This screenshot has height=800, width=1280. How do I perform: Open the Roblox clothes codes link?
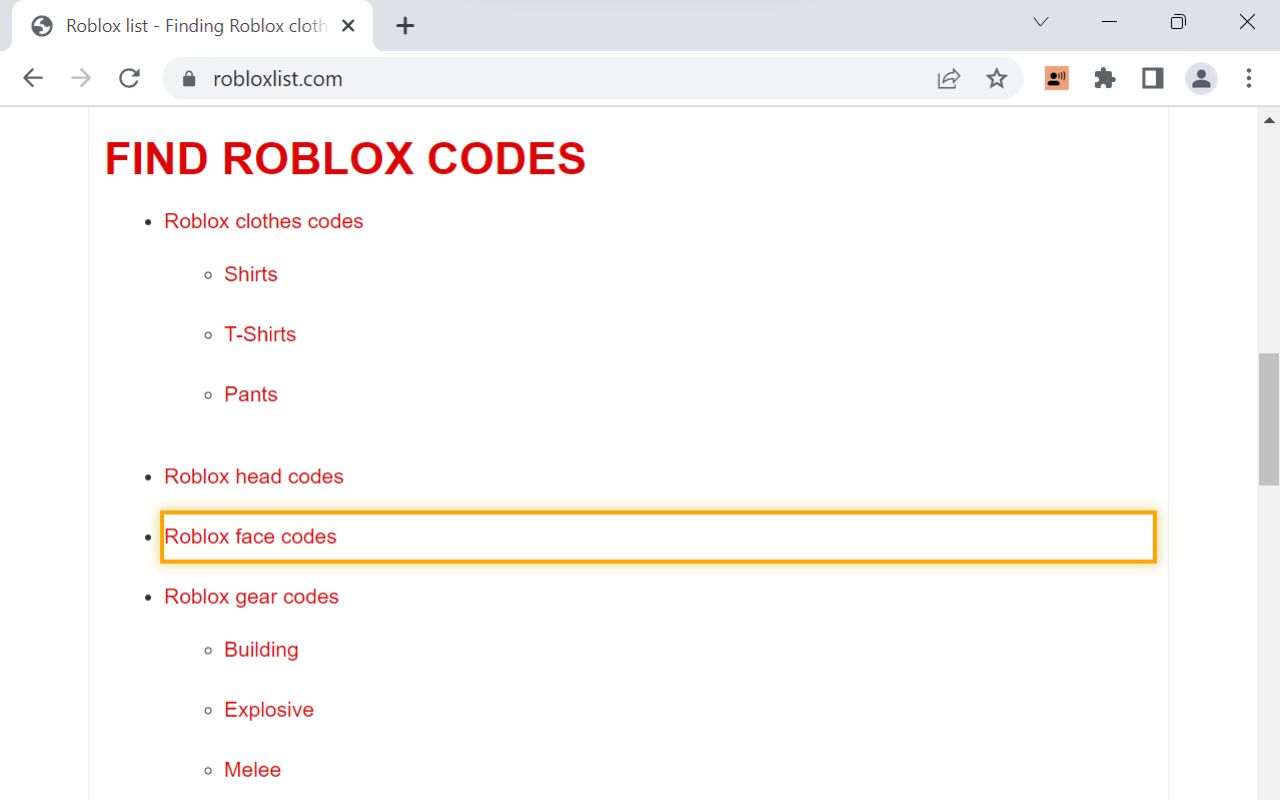(x=264, y=221)
